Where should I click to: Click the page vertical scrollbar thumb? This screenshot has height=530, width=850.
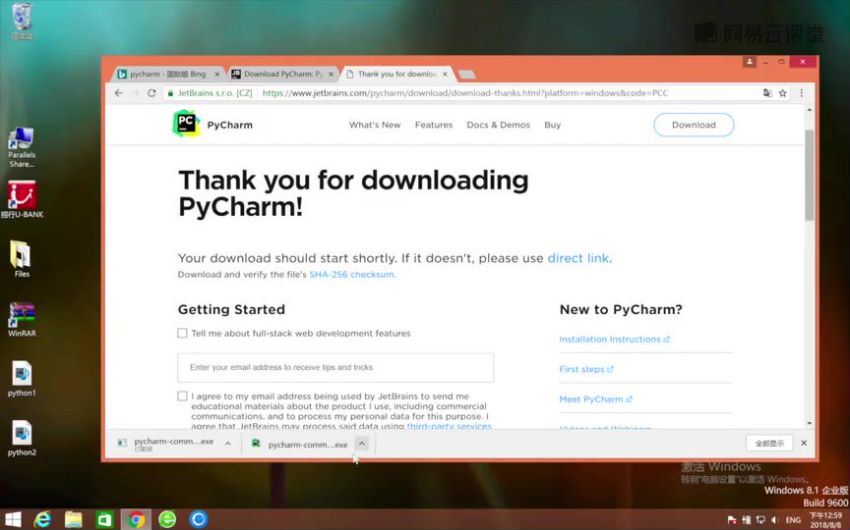809,175
